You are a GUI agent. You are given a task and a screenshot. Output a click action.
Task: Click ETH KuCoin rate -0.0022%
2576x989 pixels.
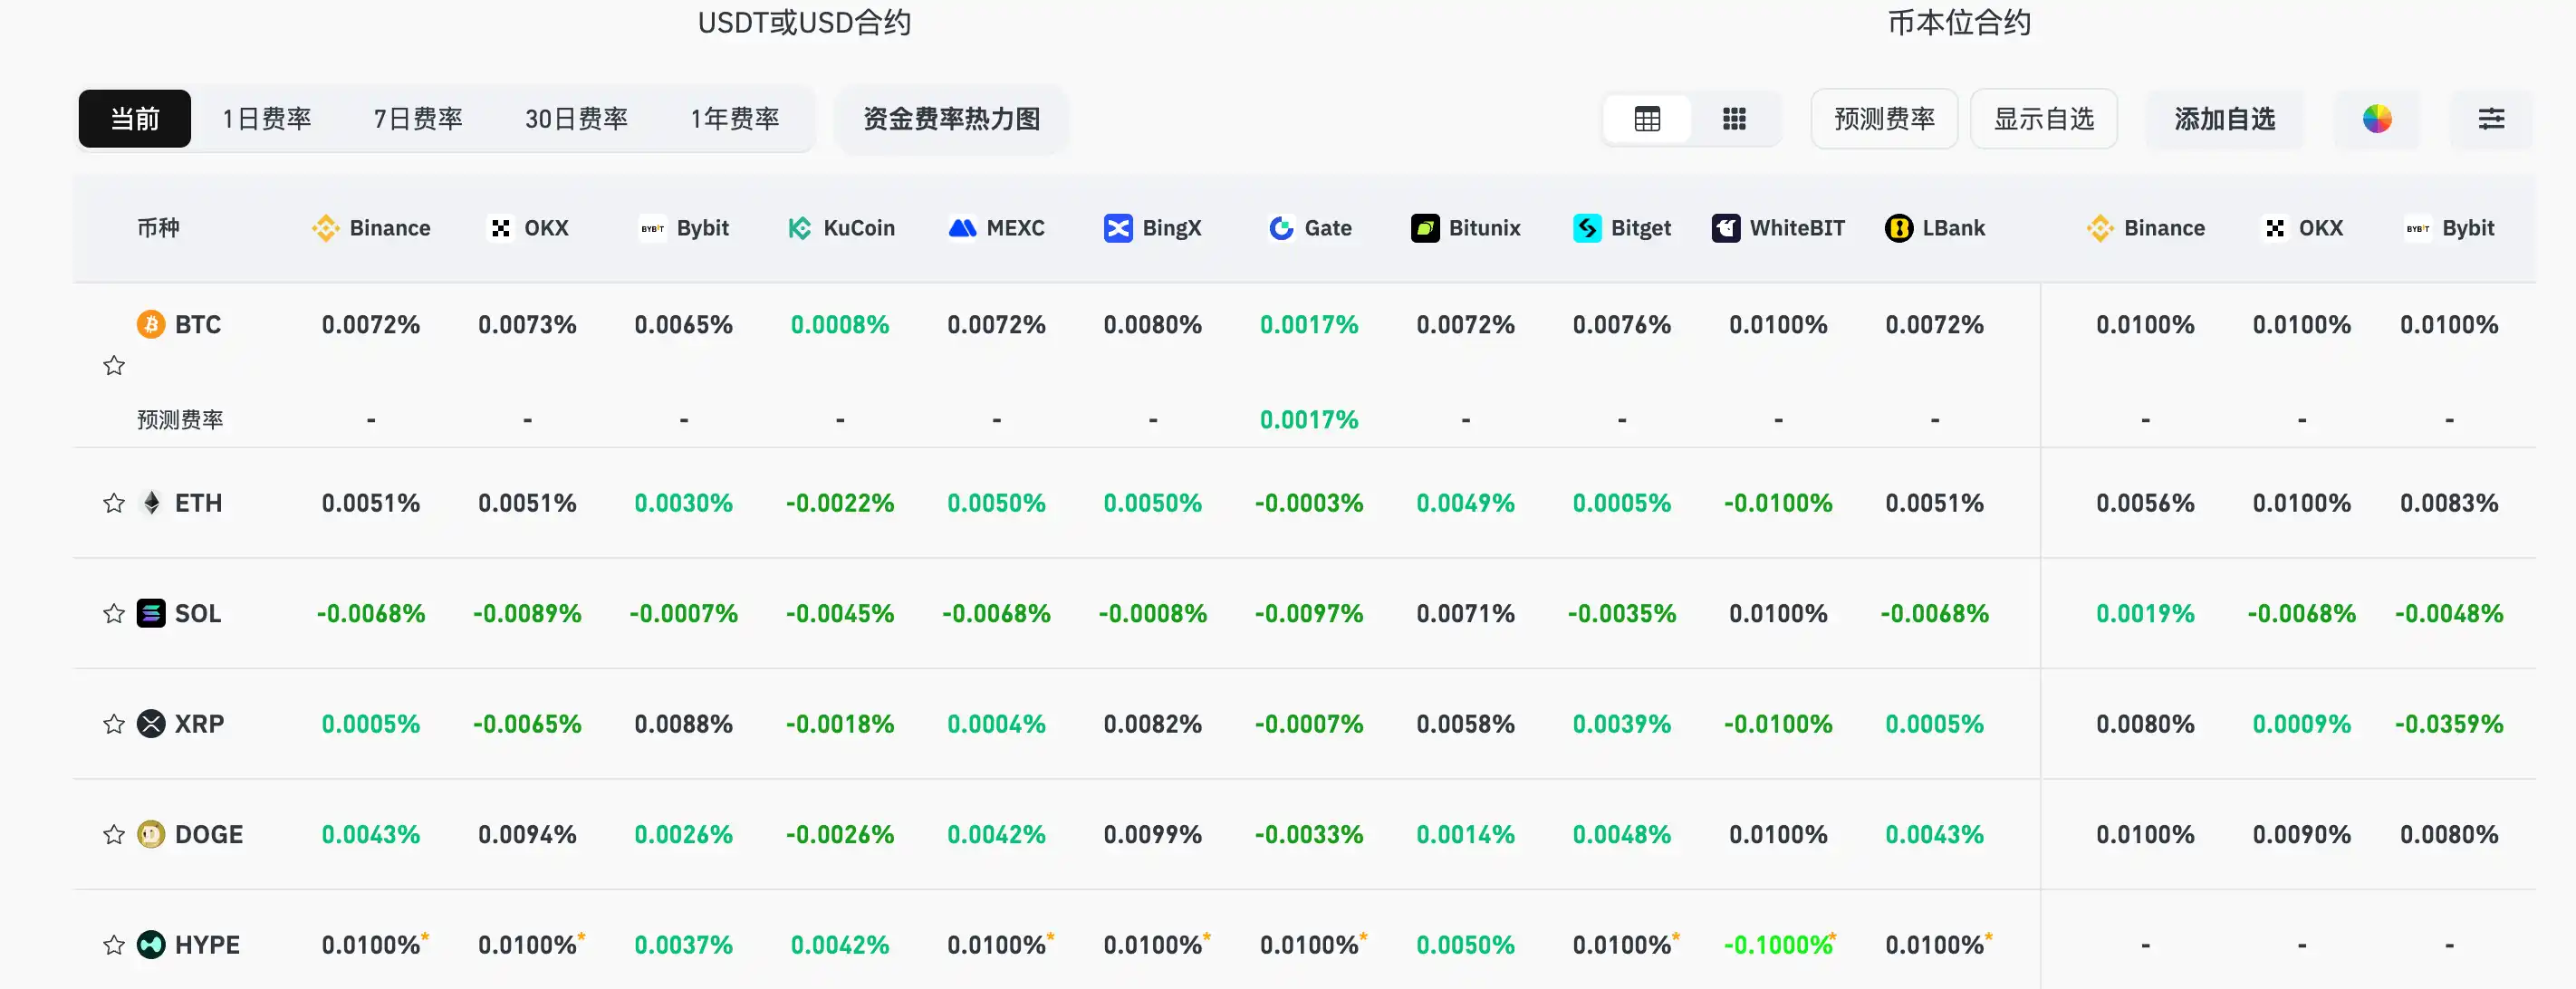pos(840,503)
